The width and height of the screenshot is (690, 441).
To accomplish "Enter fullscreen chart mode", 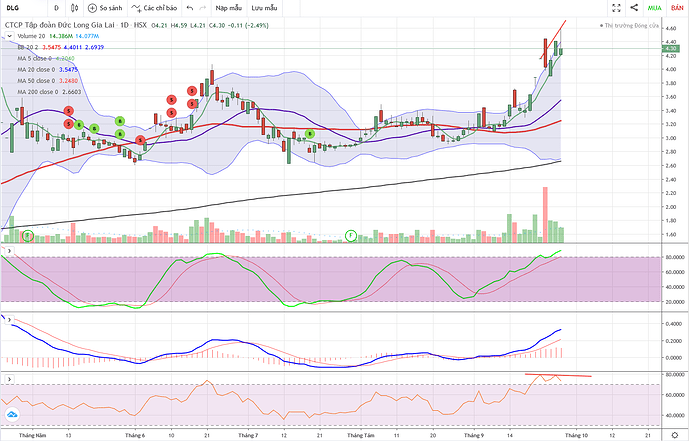I will tap(616, 8).
